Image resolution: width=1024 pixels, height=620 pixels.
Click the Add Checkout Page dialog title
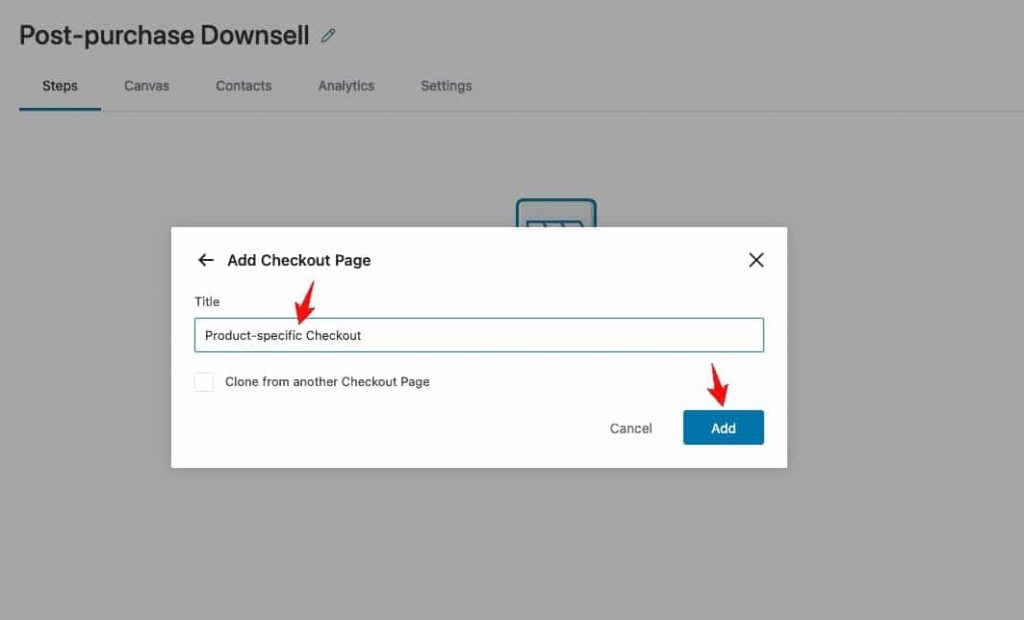pos(299,260)
